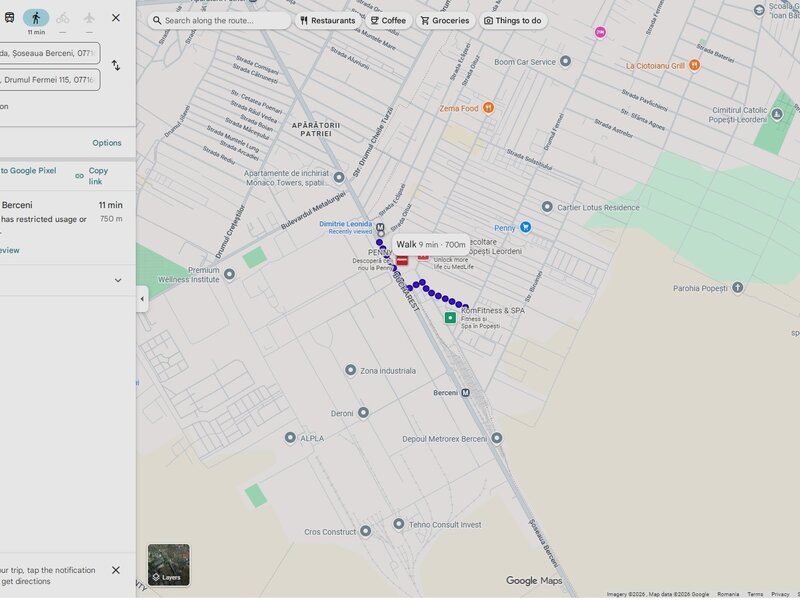
Task: Swap starting point and destination
Action: [x=116, y=65]
